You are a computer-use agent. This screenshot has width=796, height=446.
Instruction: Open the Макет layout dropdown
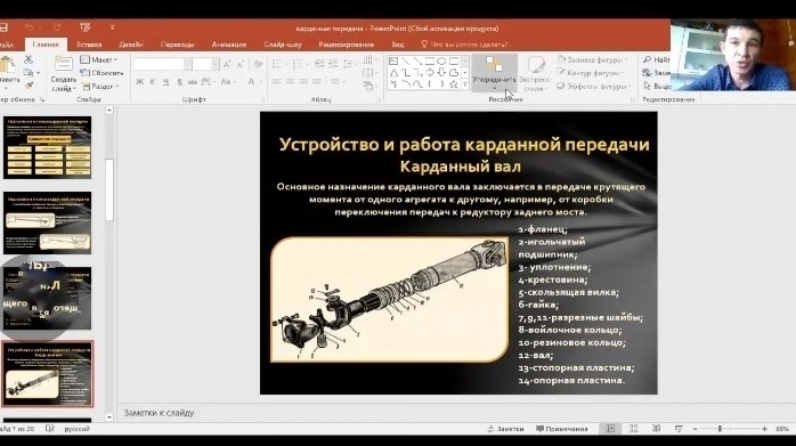(x=100, y=59)
